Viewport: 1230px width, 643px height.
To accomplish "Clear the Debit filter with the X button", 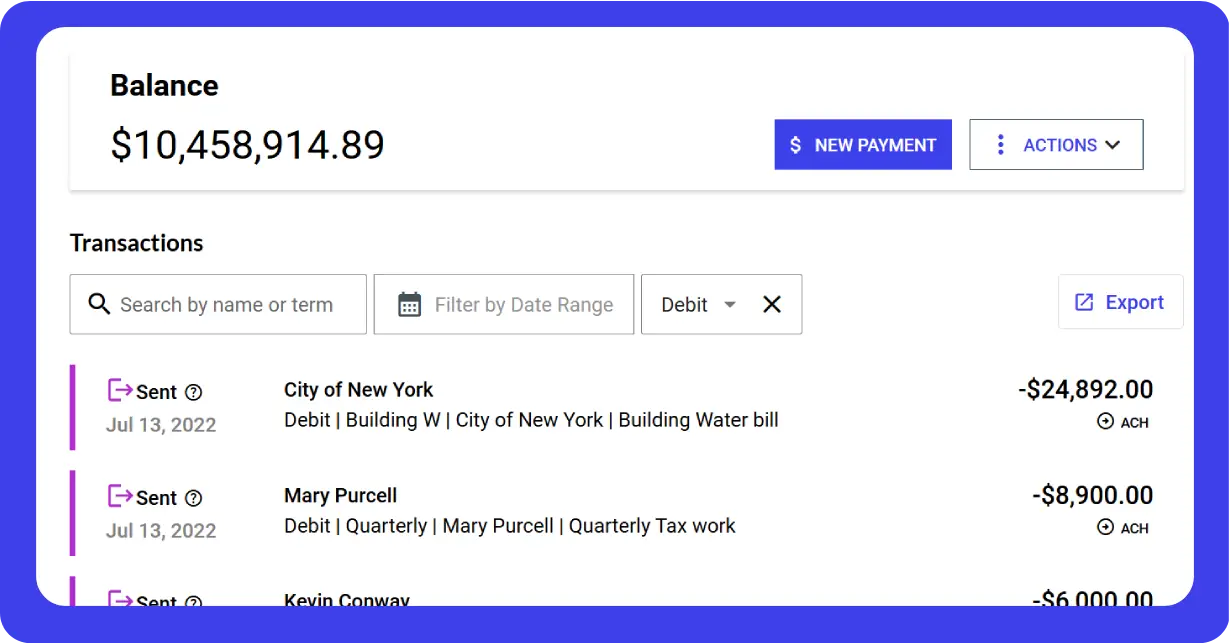I will (771, 304).
